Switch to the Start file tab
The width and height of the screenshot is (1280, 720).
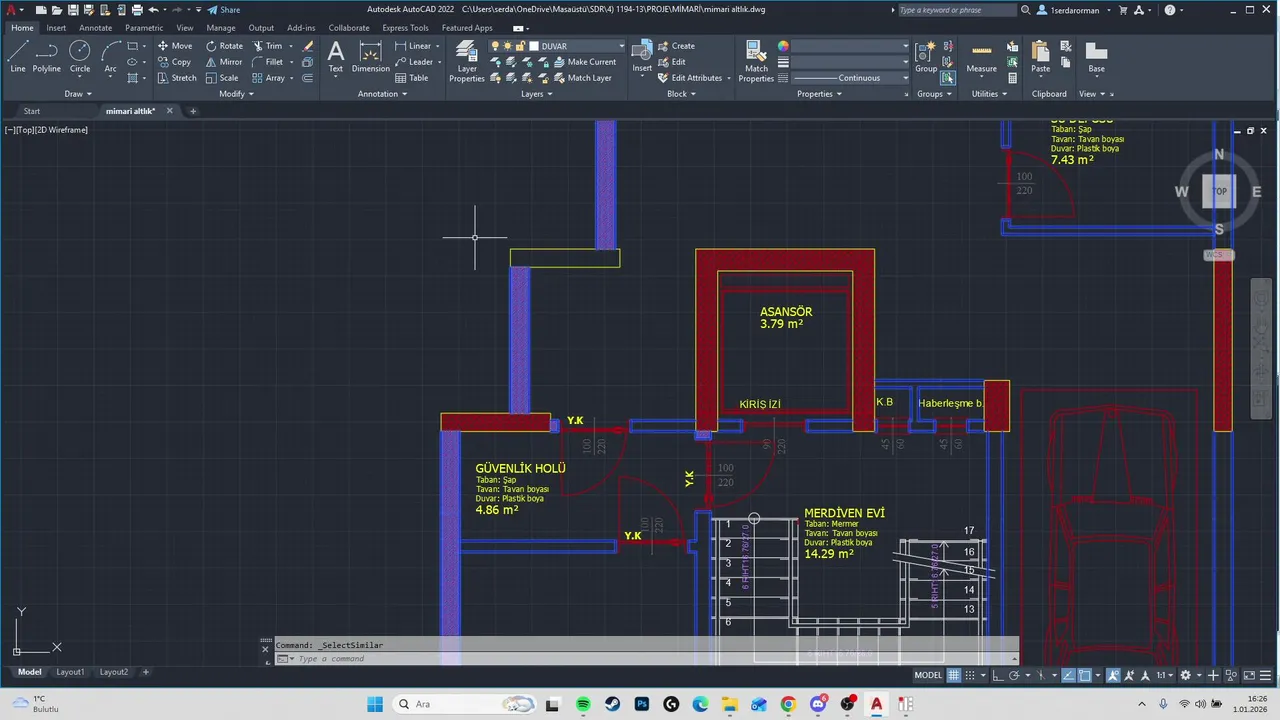click(32, 111)
